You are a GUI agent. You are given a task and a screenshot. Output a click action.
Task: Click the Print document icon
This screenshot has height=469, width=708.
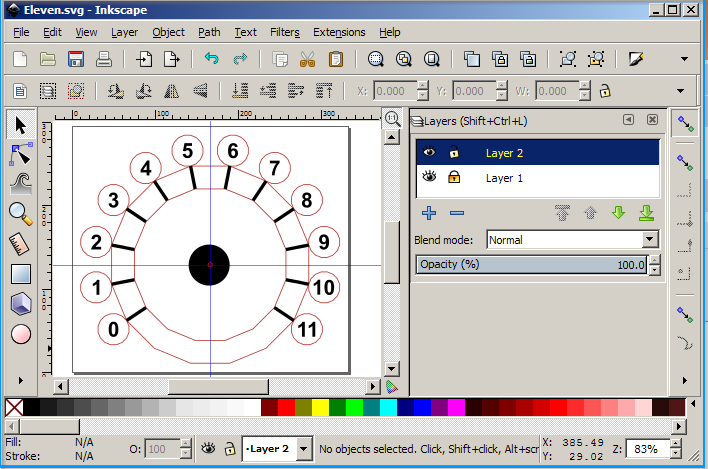103,59
